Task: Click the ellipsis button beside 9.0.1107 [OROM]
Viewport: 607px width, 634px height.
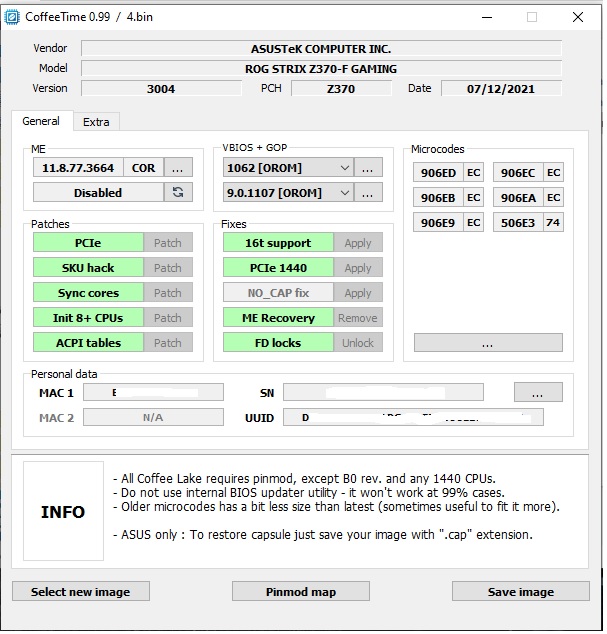Action: coord(368,192)
